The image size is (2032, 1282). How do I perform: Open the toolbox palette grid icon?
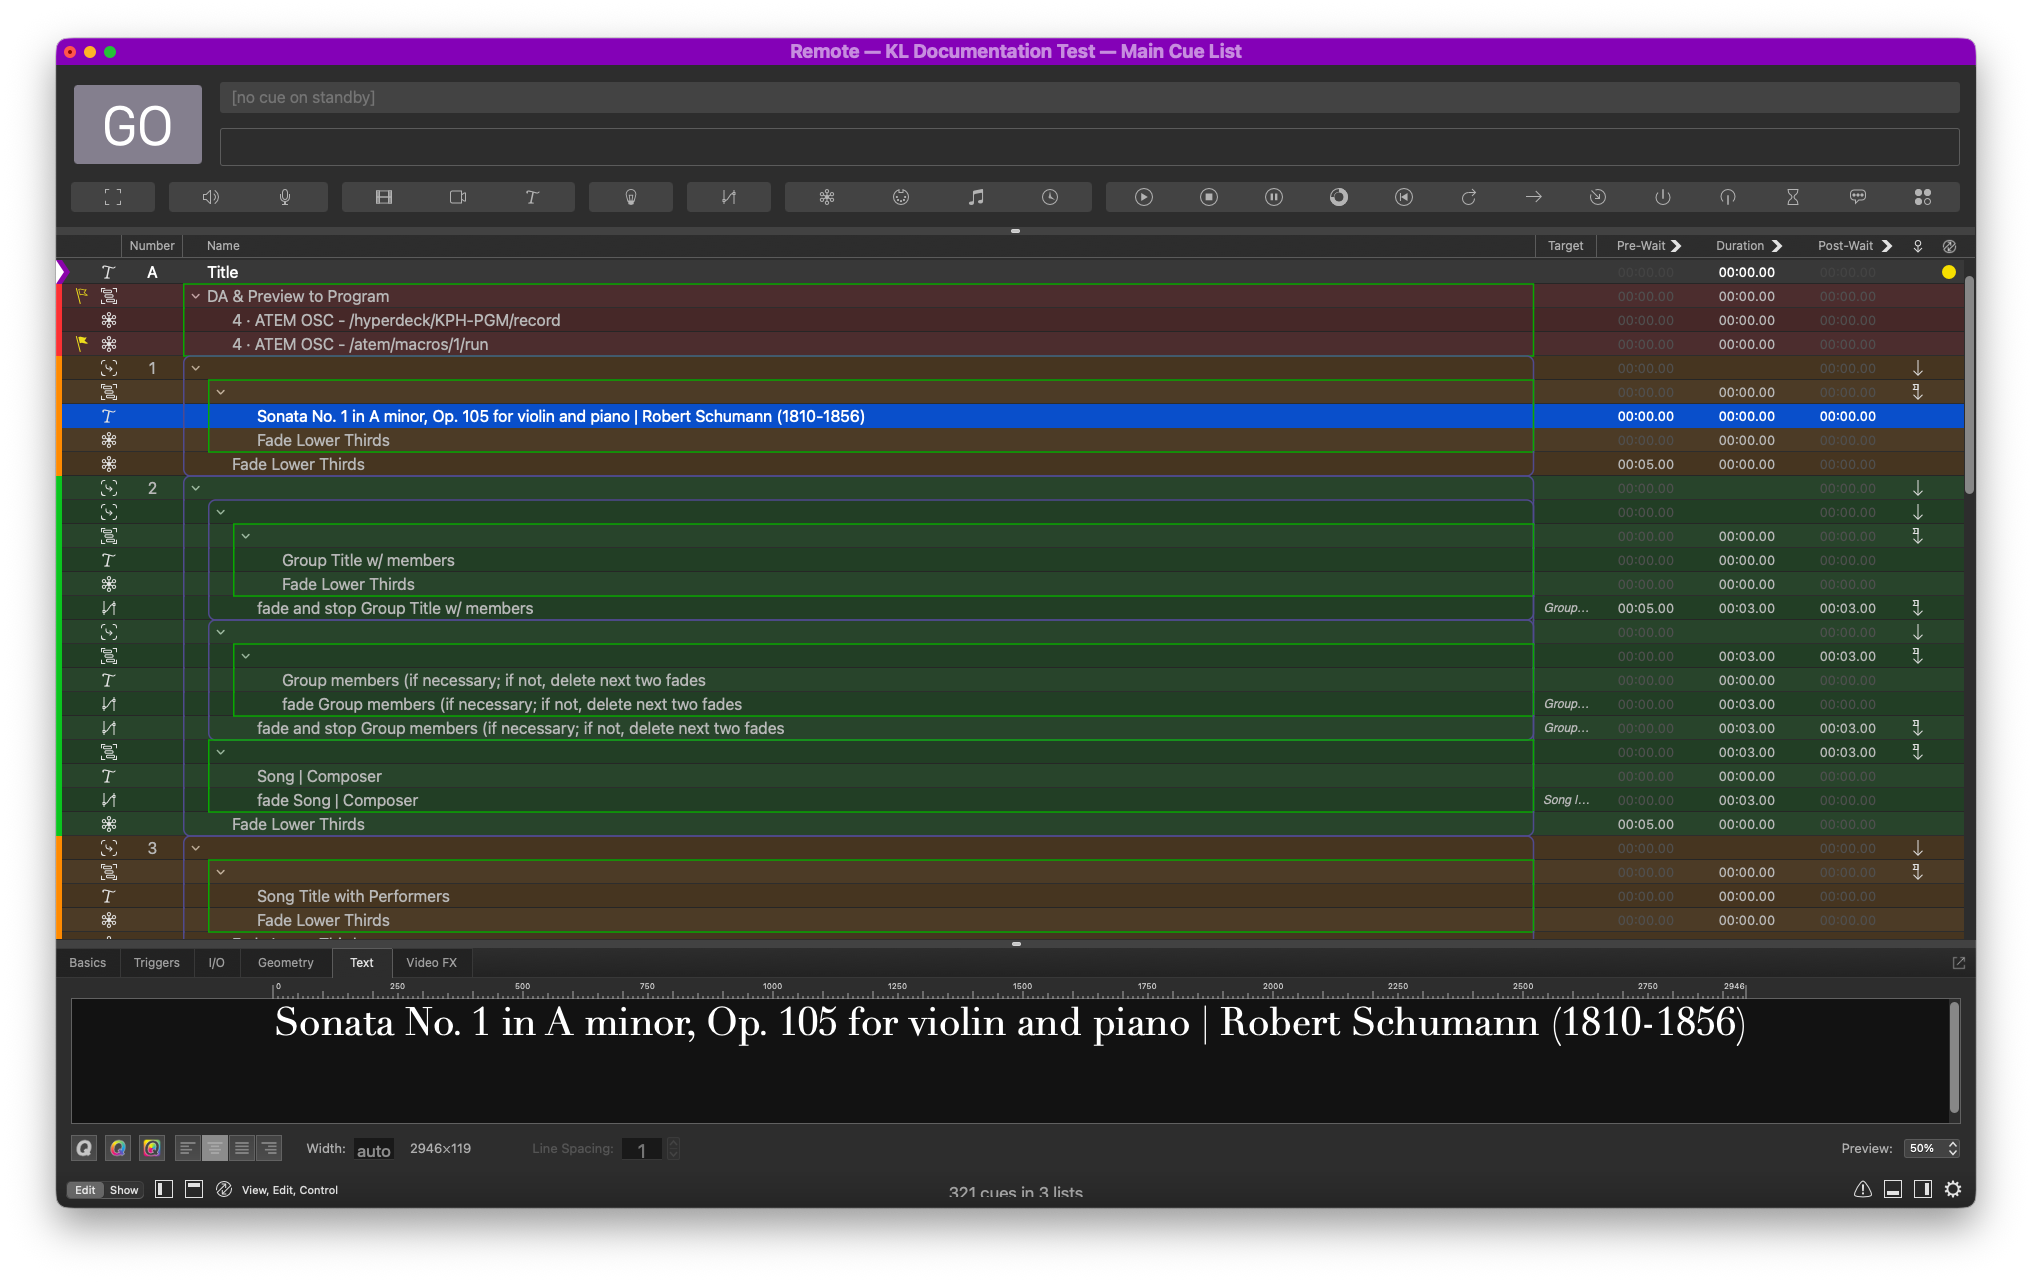pyautogui.click(x=1923, y=197)
